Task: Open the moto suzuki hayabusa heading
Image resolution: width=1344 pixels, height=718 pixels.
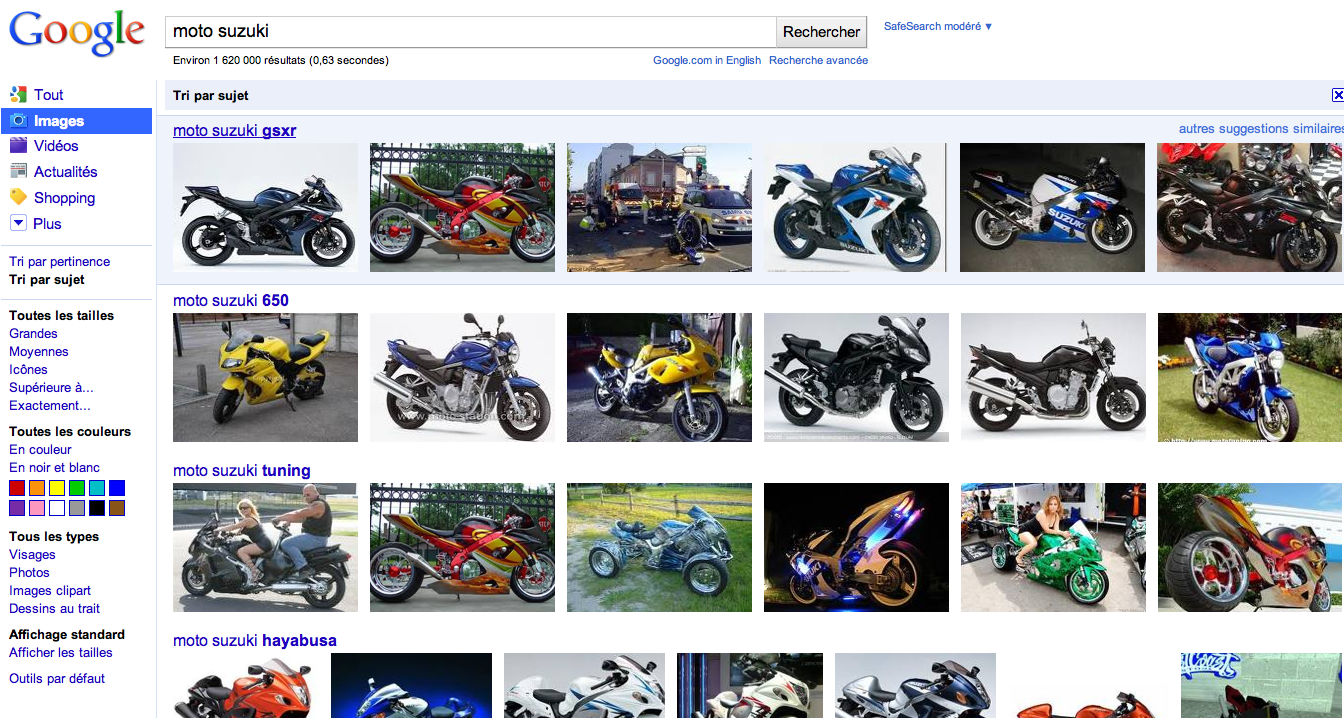Action: 255,641
